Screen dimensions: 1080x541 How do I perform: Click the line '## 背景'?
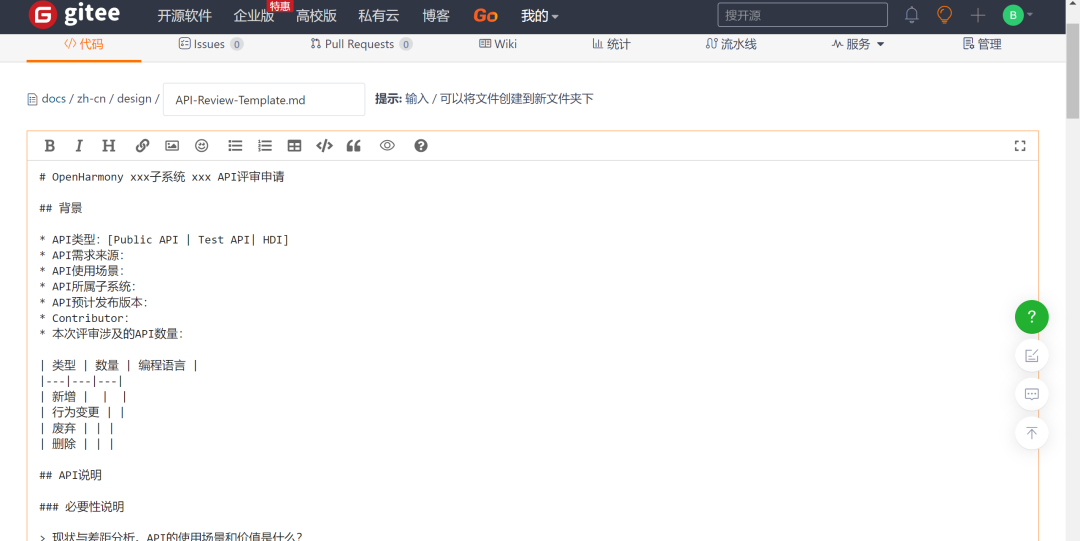61,208
